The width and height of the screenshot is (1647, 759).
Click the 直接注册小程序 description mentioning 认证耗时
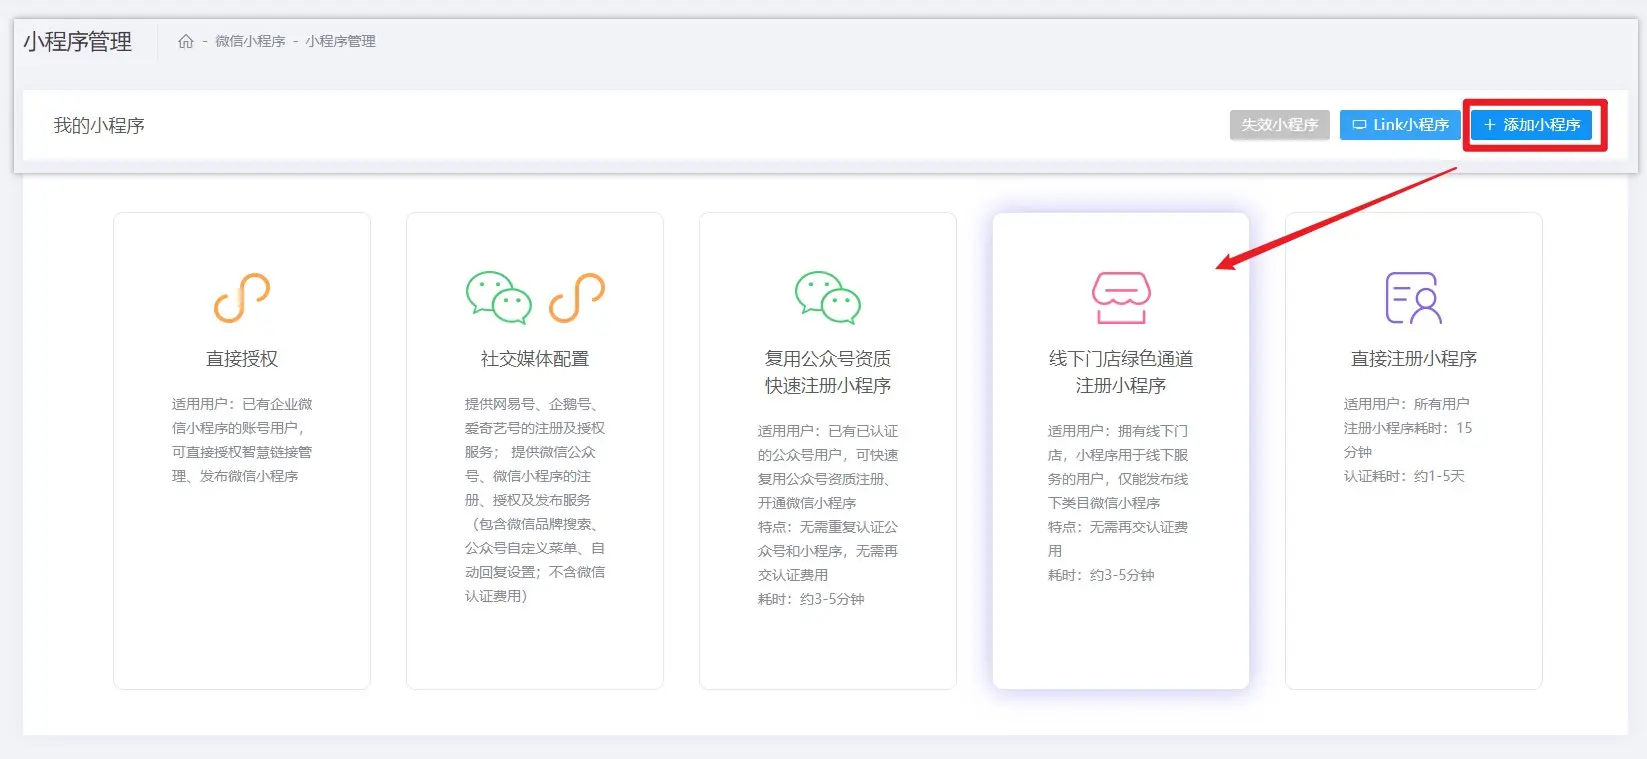click(x=1404, y=476)
